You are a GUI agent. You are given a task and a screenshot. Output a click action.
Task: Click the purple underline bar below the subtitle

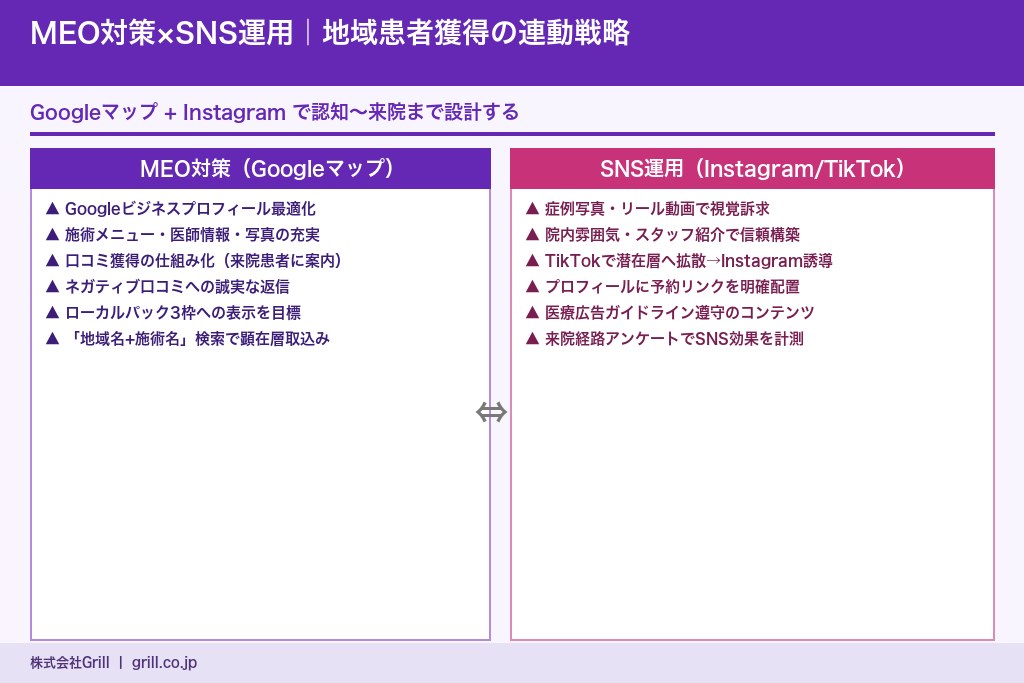point(512,133)
